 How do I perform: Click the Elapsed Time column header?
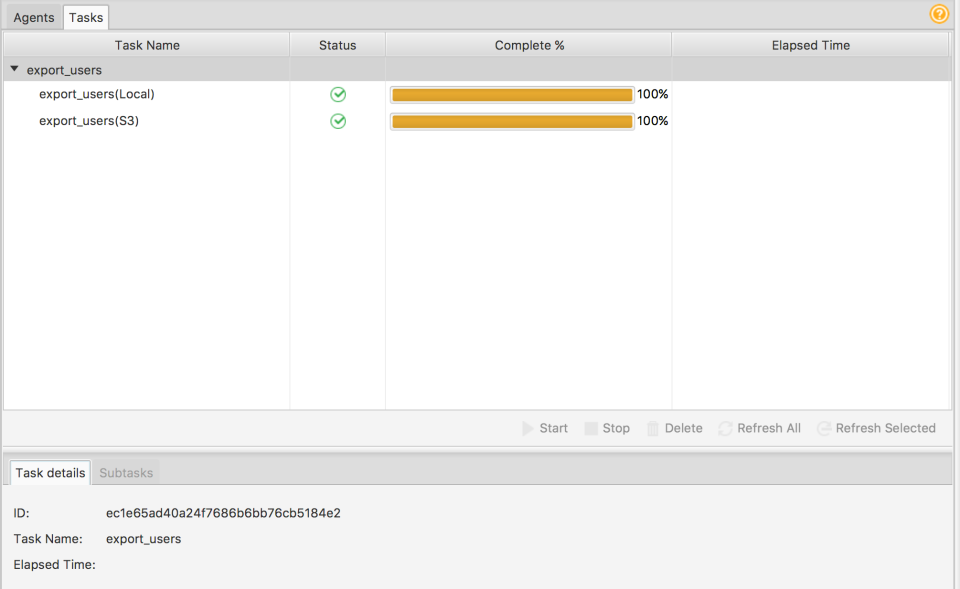(x=811, y=45)
